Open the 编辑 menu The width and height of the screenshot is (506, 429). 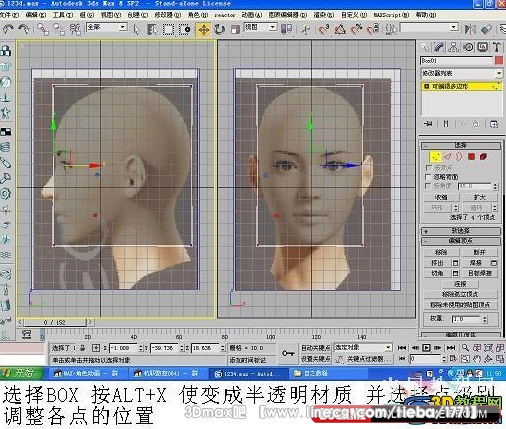point(36,15)
